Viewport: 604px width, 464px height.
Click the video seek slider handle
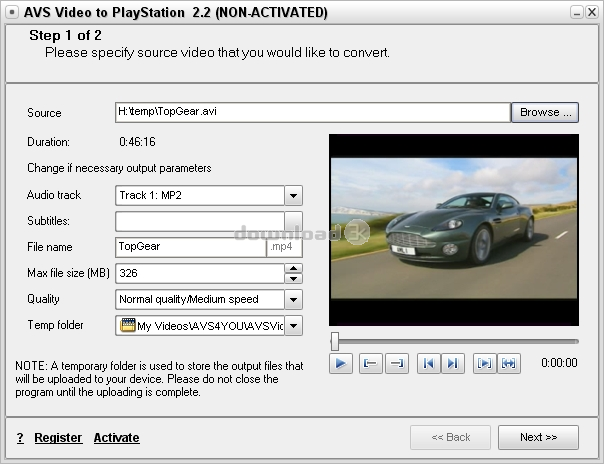[x=335, y=341]
